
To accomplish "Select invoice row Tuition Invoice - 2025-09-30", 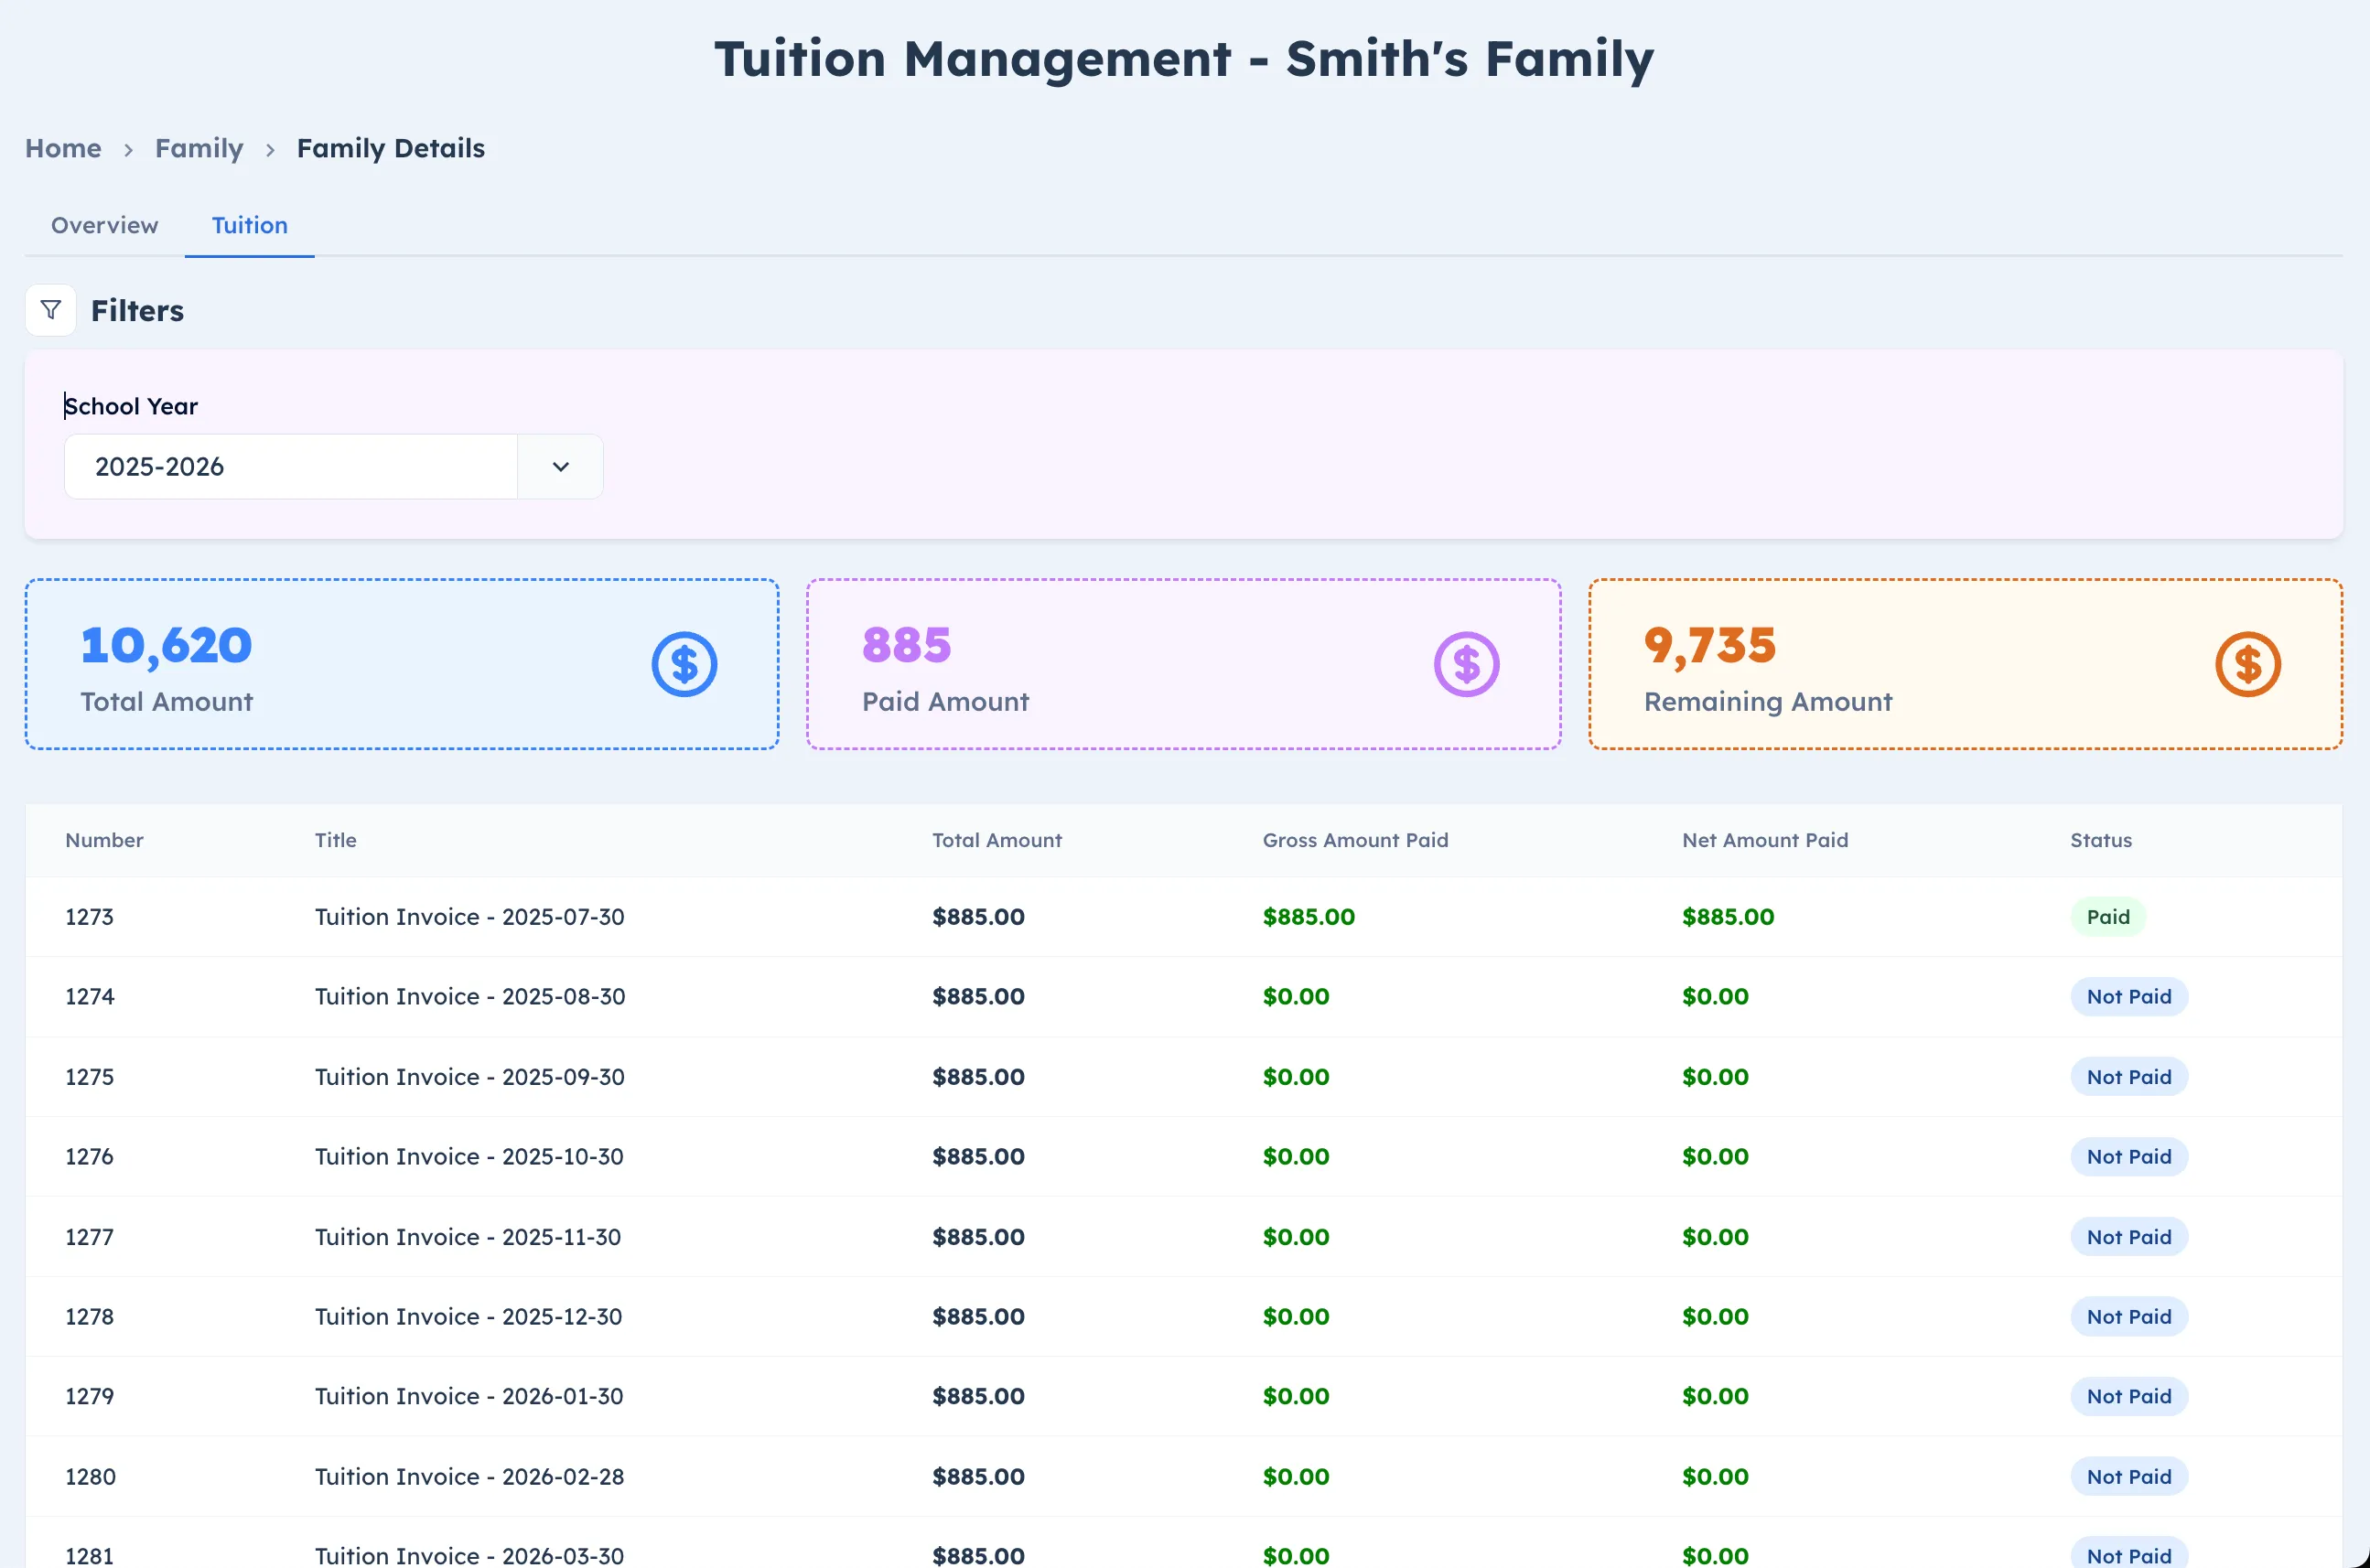I will [x=469, y=1076].
